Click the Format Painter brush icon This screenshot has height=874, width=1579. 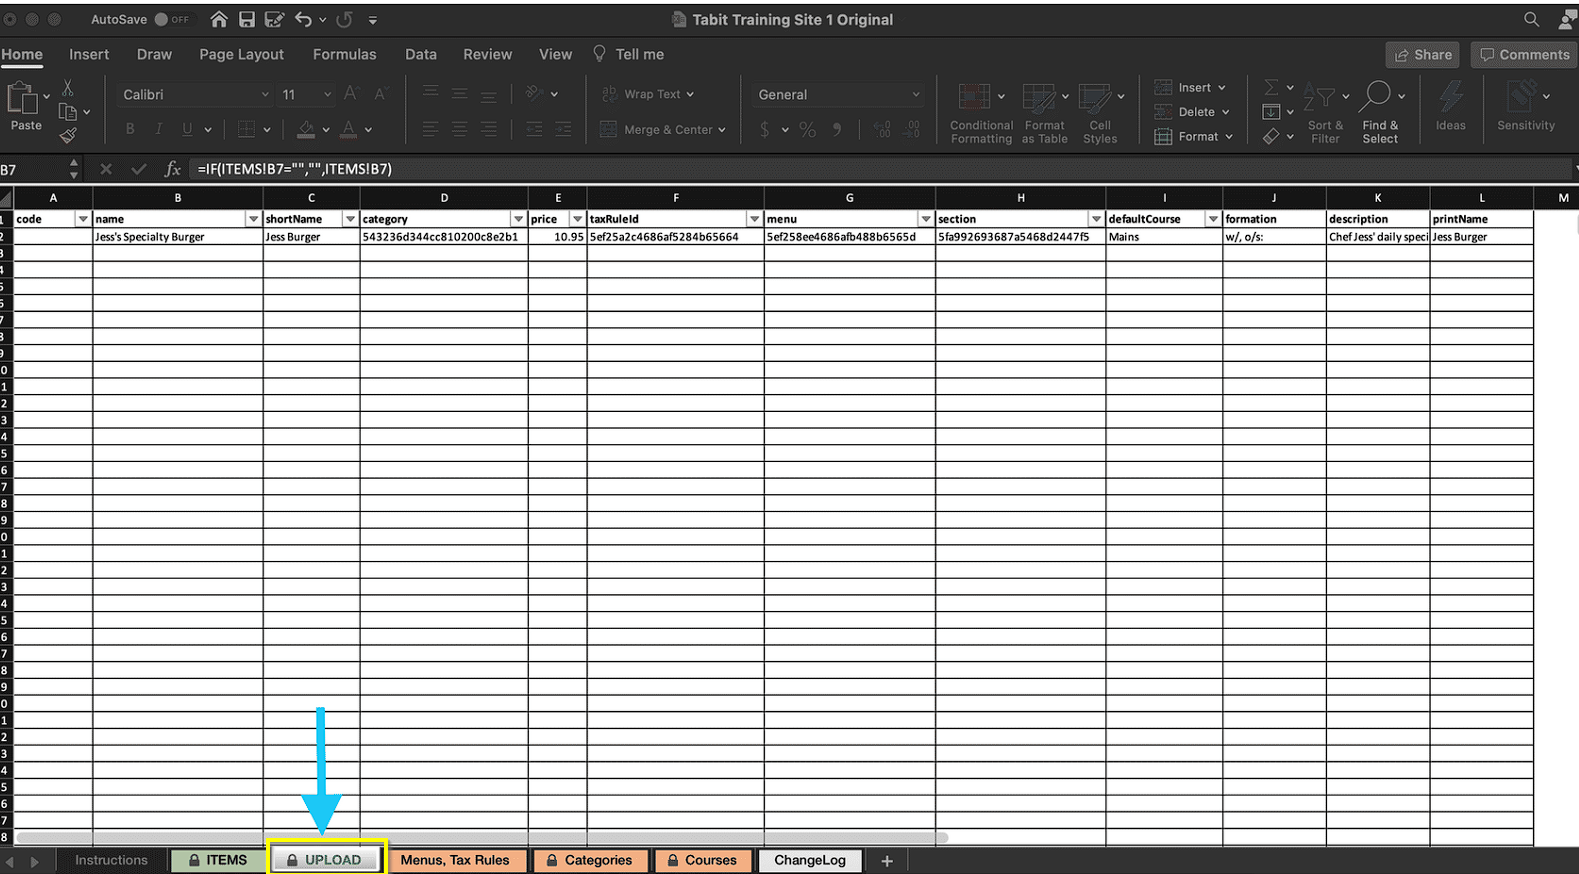click(x=68, y=135)
